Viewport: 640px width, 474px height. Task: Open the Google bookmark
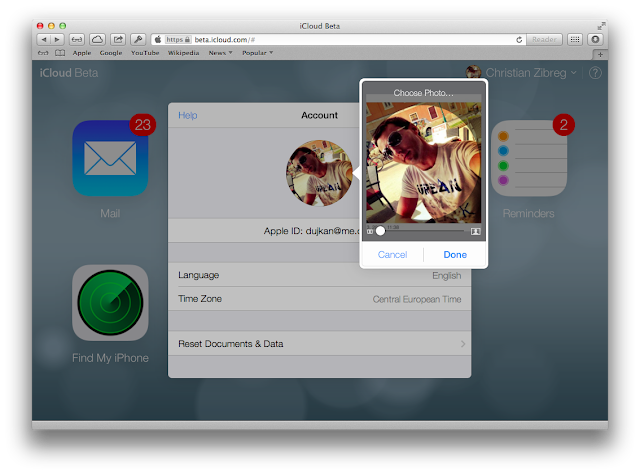coord(111,53)
